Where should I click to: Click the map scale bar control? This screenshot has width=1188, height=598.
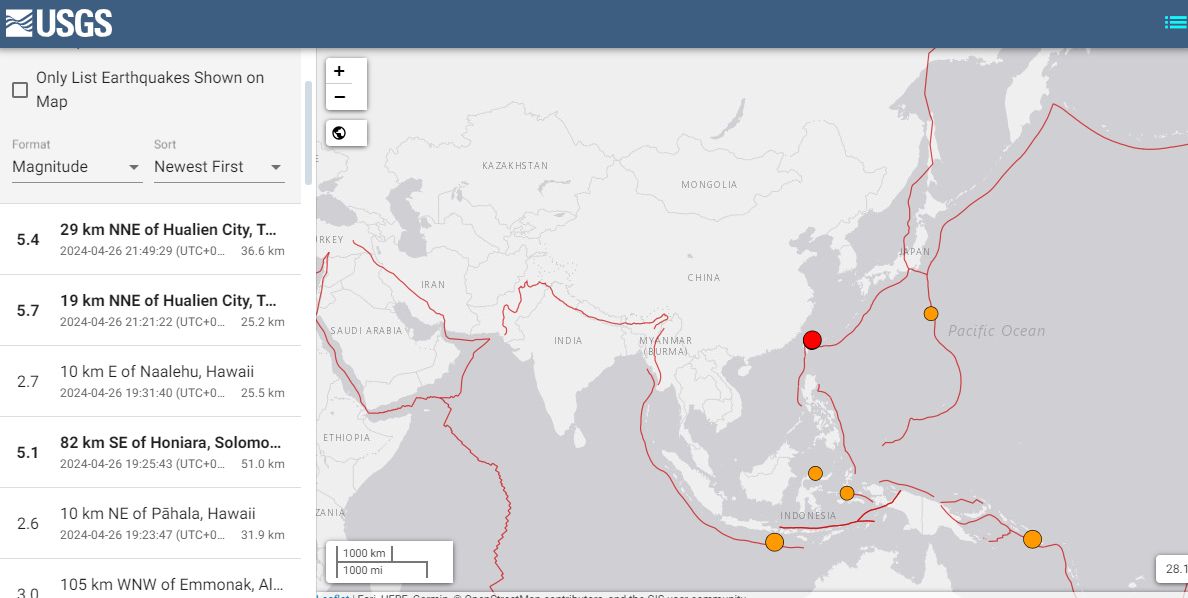click(x=389, y=561)
